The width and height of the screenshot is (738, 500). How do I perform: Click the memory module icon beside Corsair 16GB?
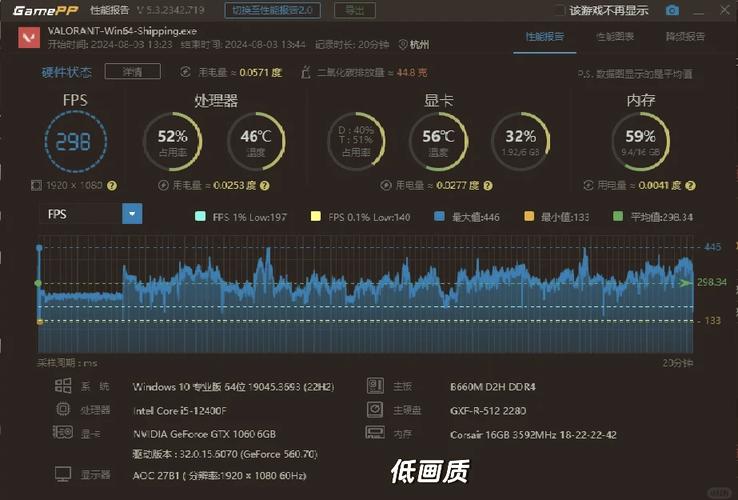pos(375,432)
